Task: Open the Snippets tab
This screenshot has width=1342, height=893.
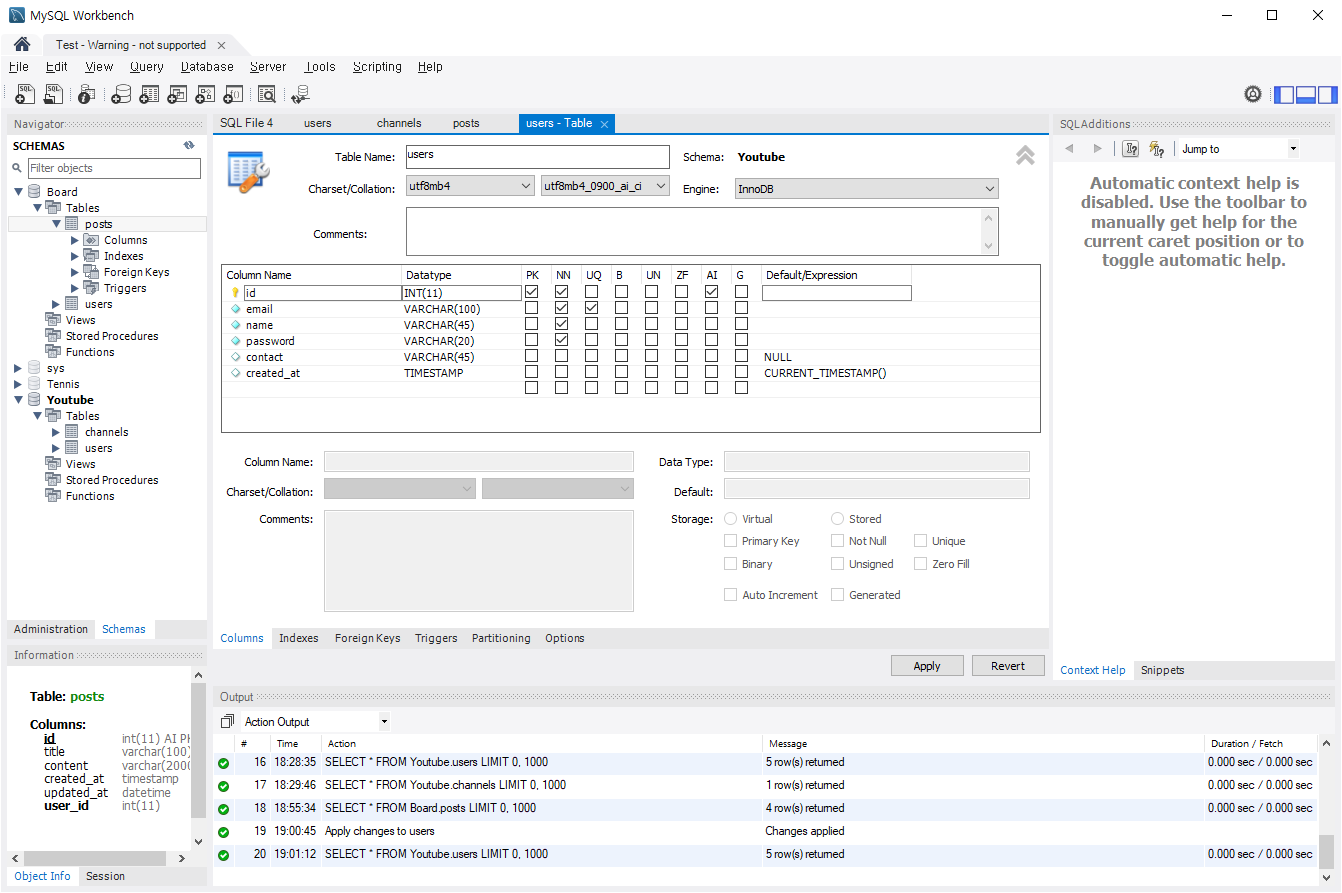Action: pos(1162,670)
